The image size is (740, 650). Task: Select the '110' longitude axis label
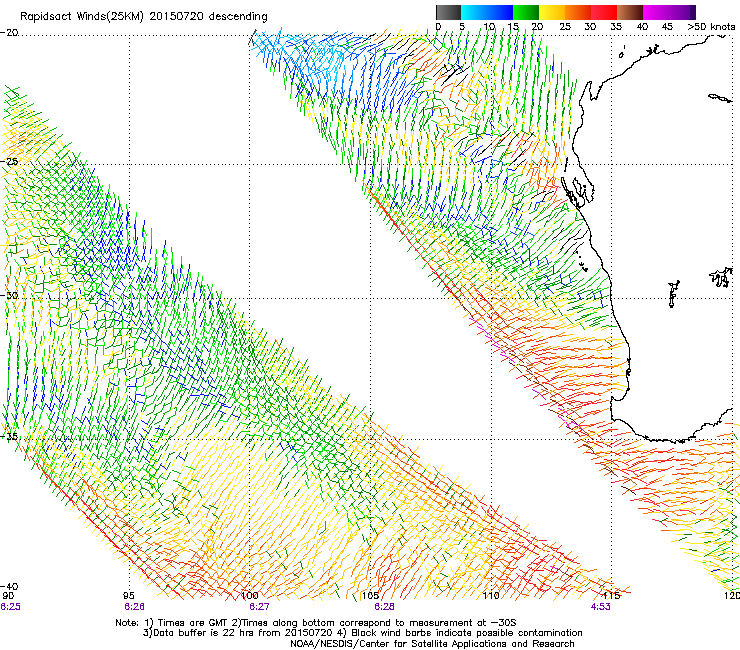(x=491, y=596)
